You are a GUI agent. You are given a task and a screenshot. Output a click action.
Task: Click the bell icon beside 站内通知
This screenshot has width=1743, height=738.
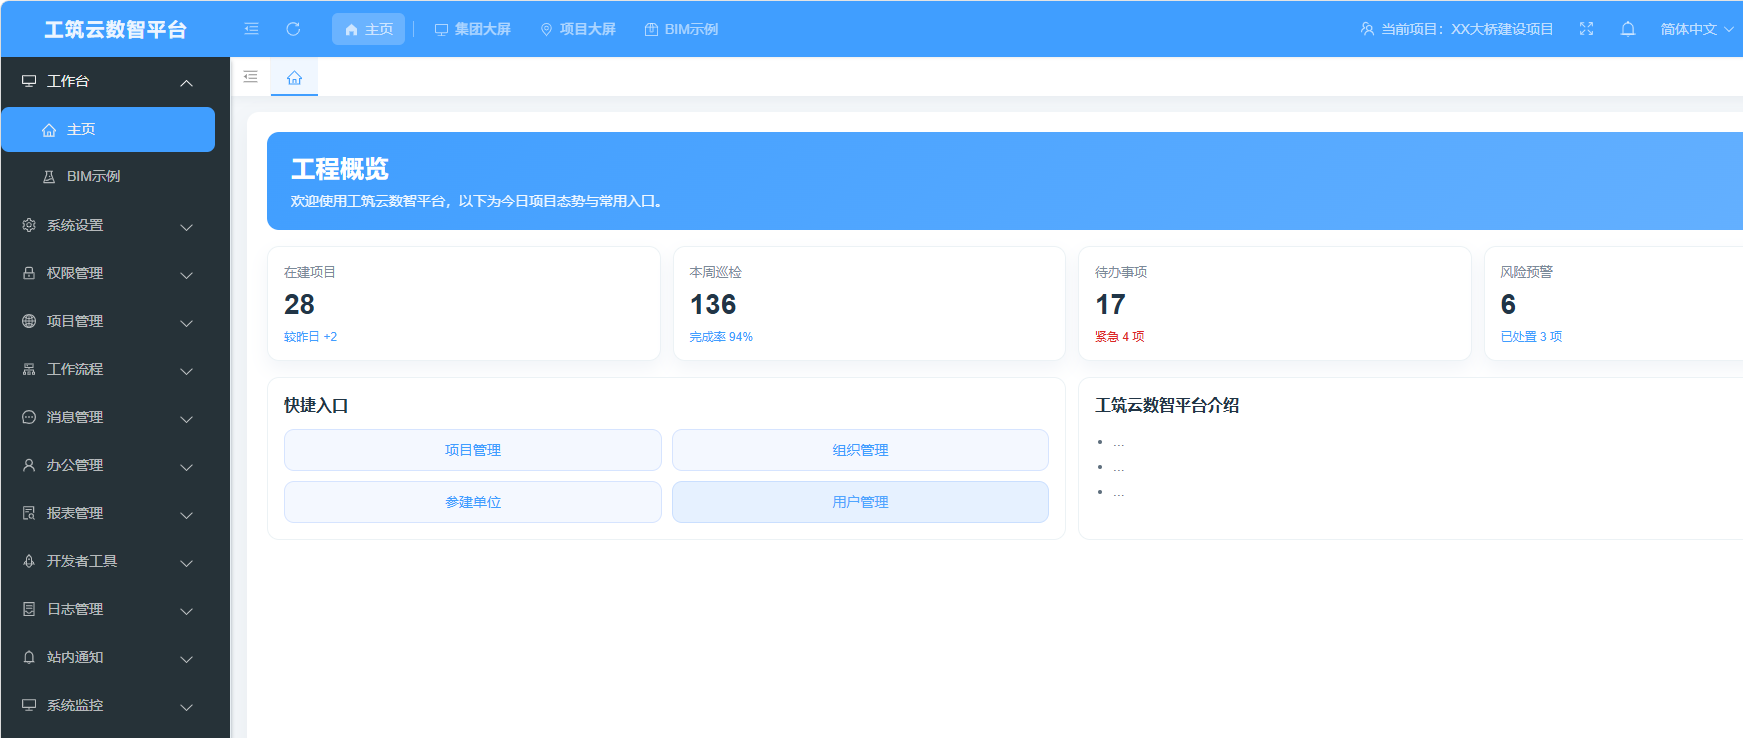point(29,657)
